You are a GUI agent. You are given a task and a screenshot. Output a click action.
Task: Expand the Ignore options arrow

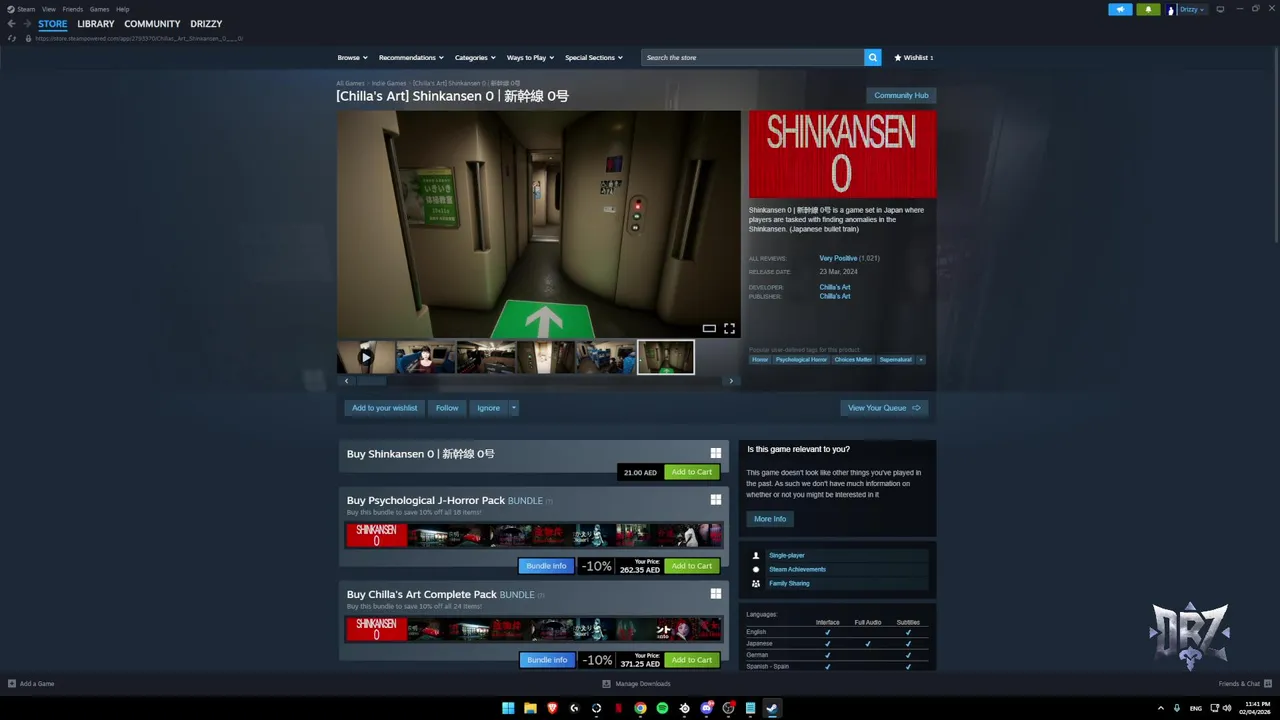pyautogui.click(x=514, y=408)
